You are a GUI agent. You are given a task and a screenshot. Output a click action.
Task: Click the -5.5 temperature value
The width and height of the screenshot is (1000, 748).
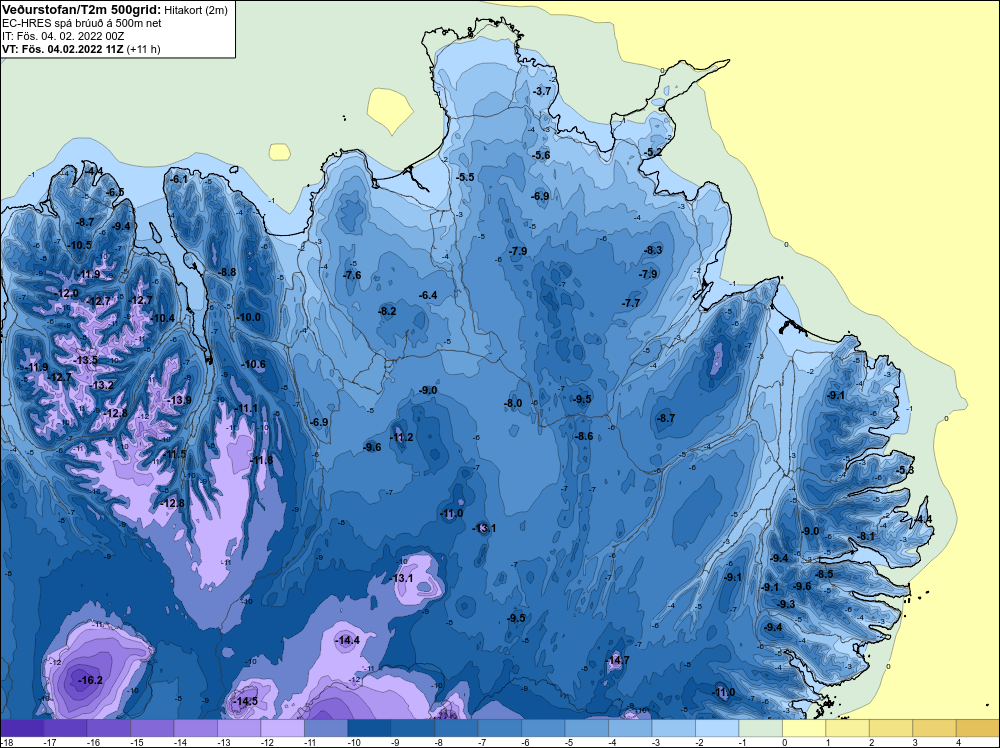(466, 177)
